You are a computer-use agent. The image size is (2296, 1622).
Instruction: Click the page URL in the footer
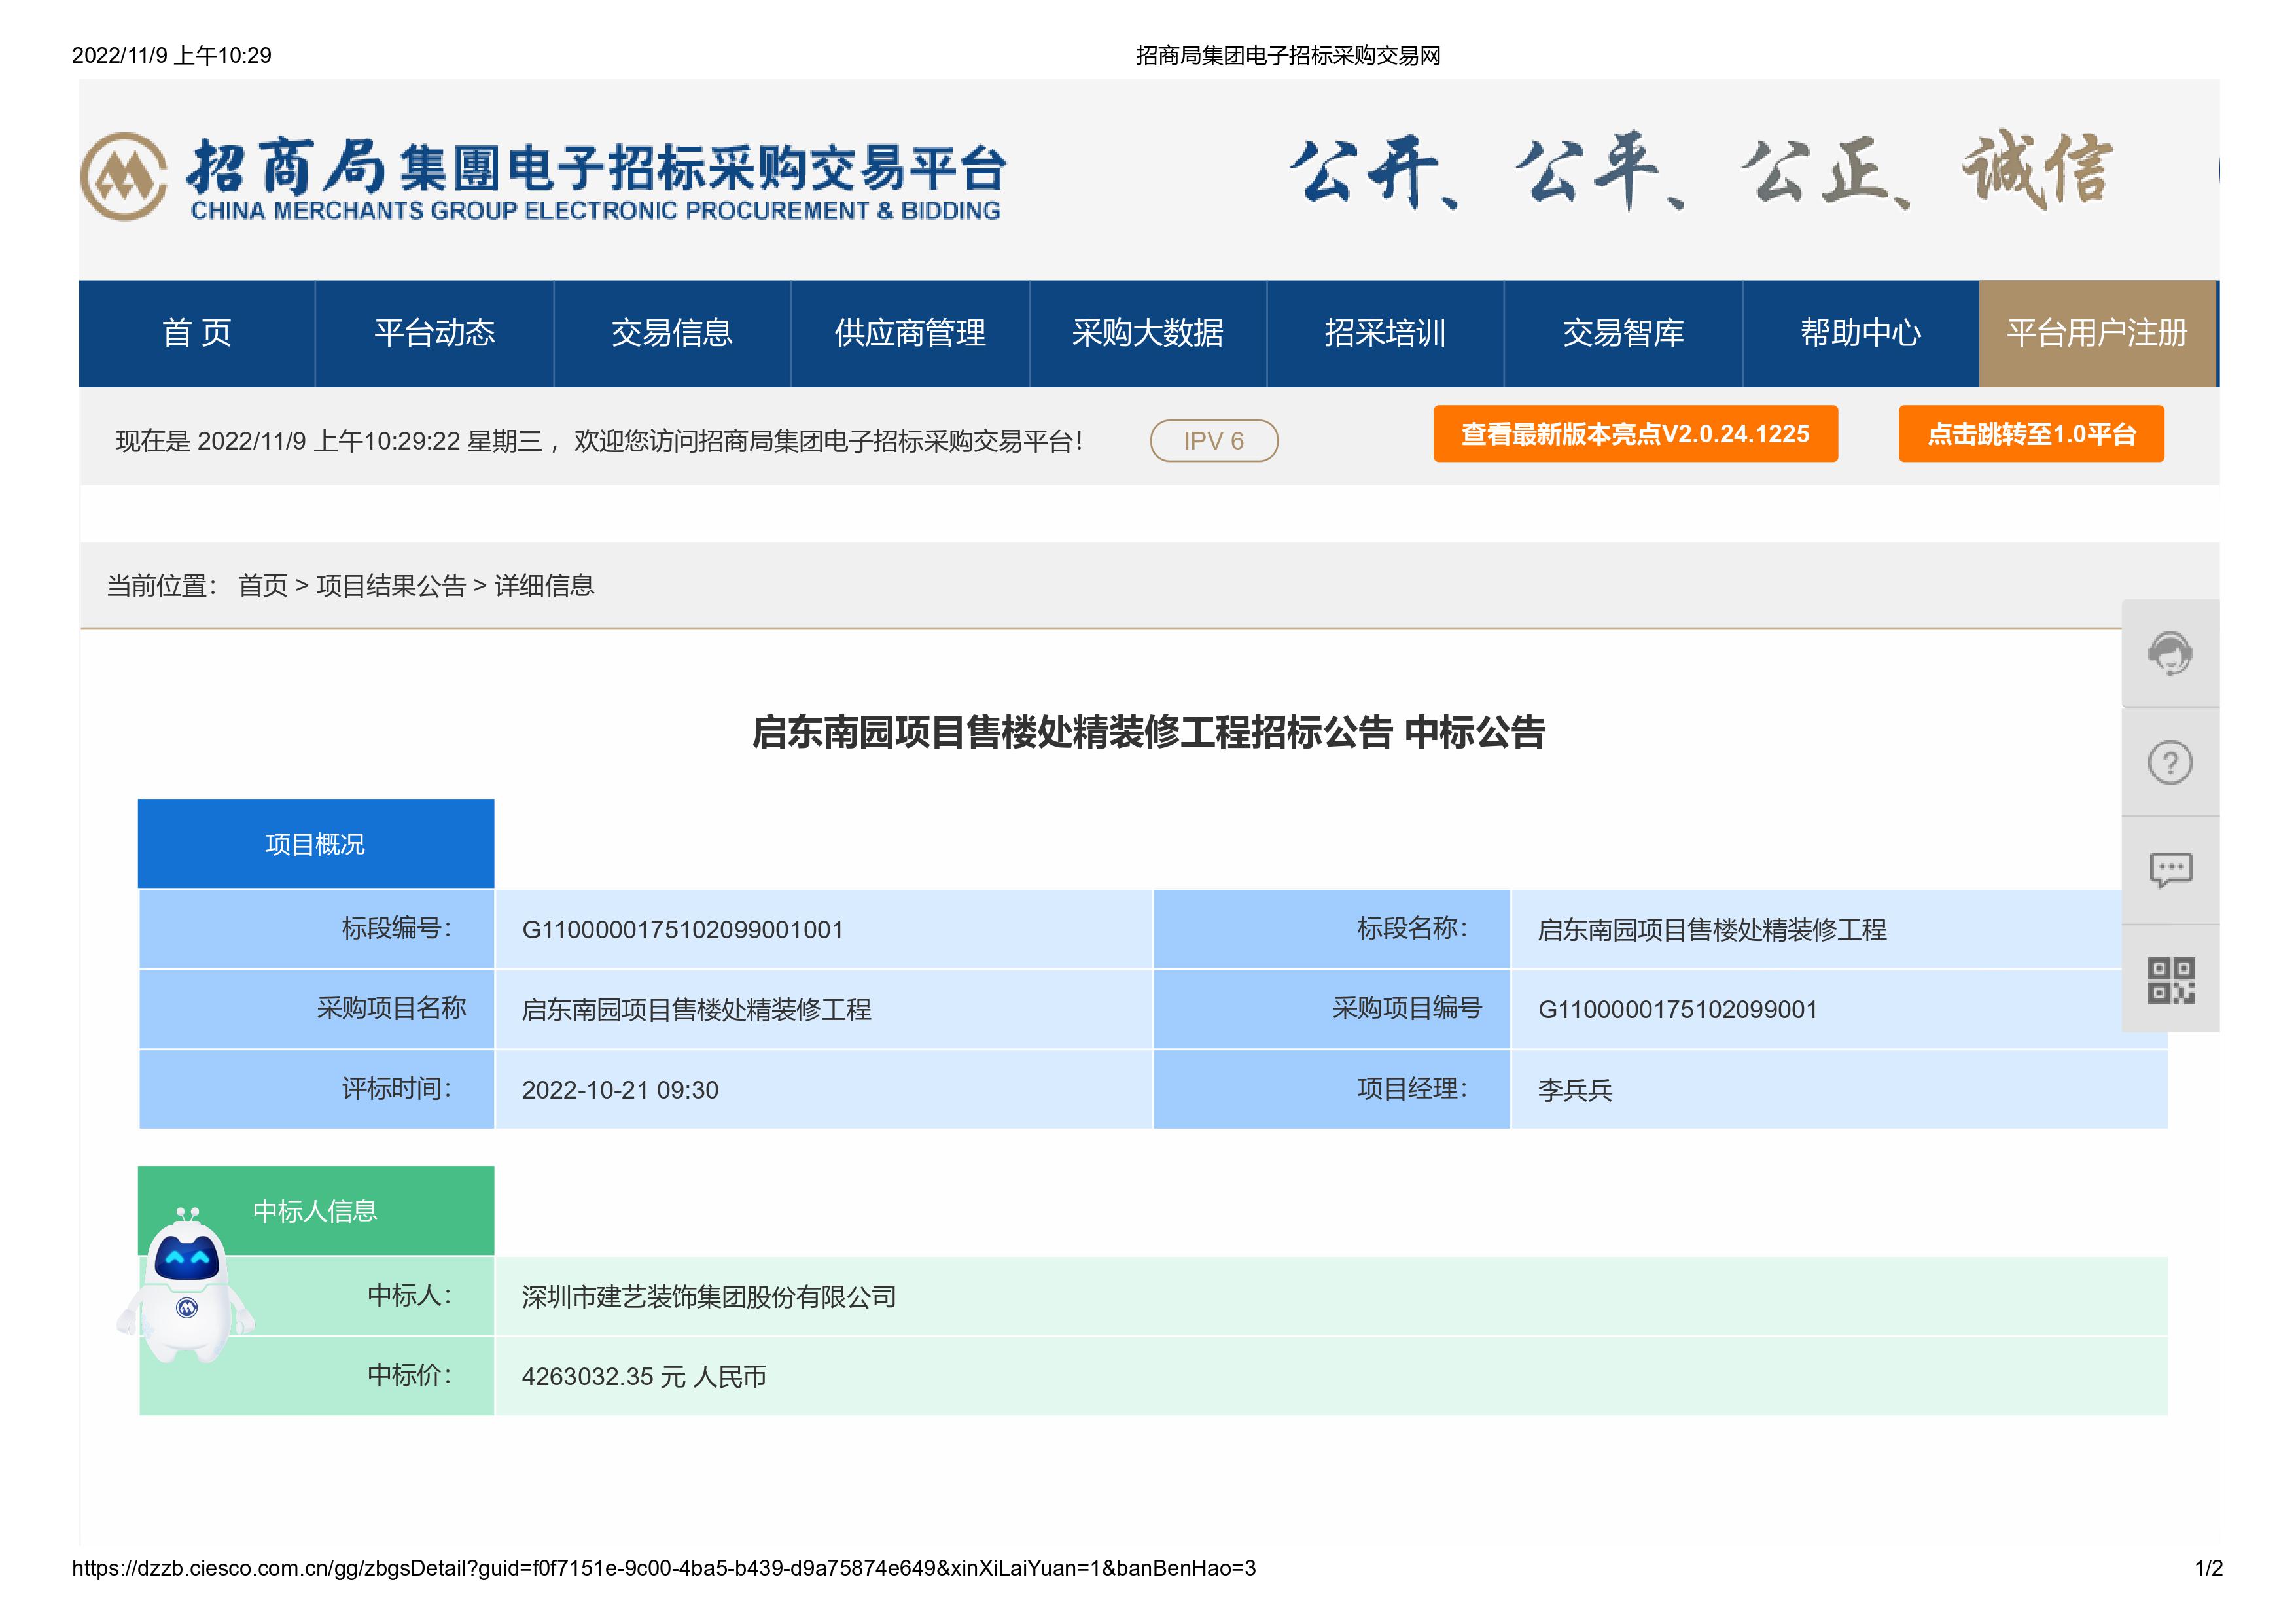pyautogui.click(x=664, y=1568)
